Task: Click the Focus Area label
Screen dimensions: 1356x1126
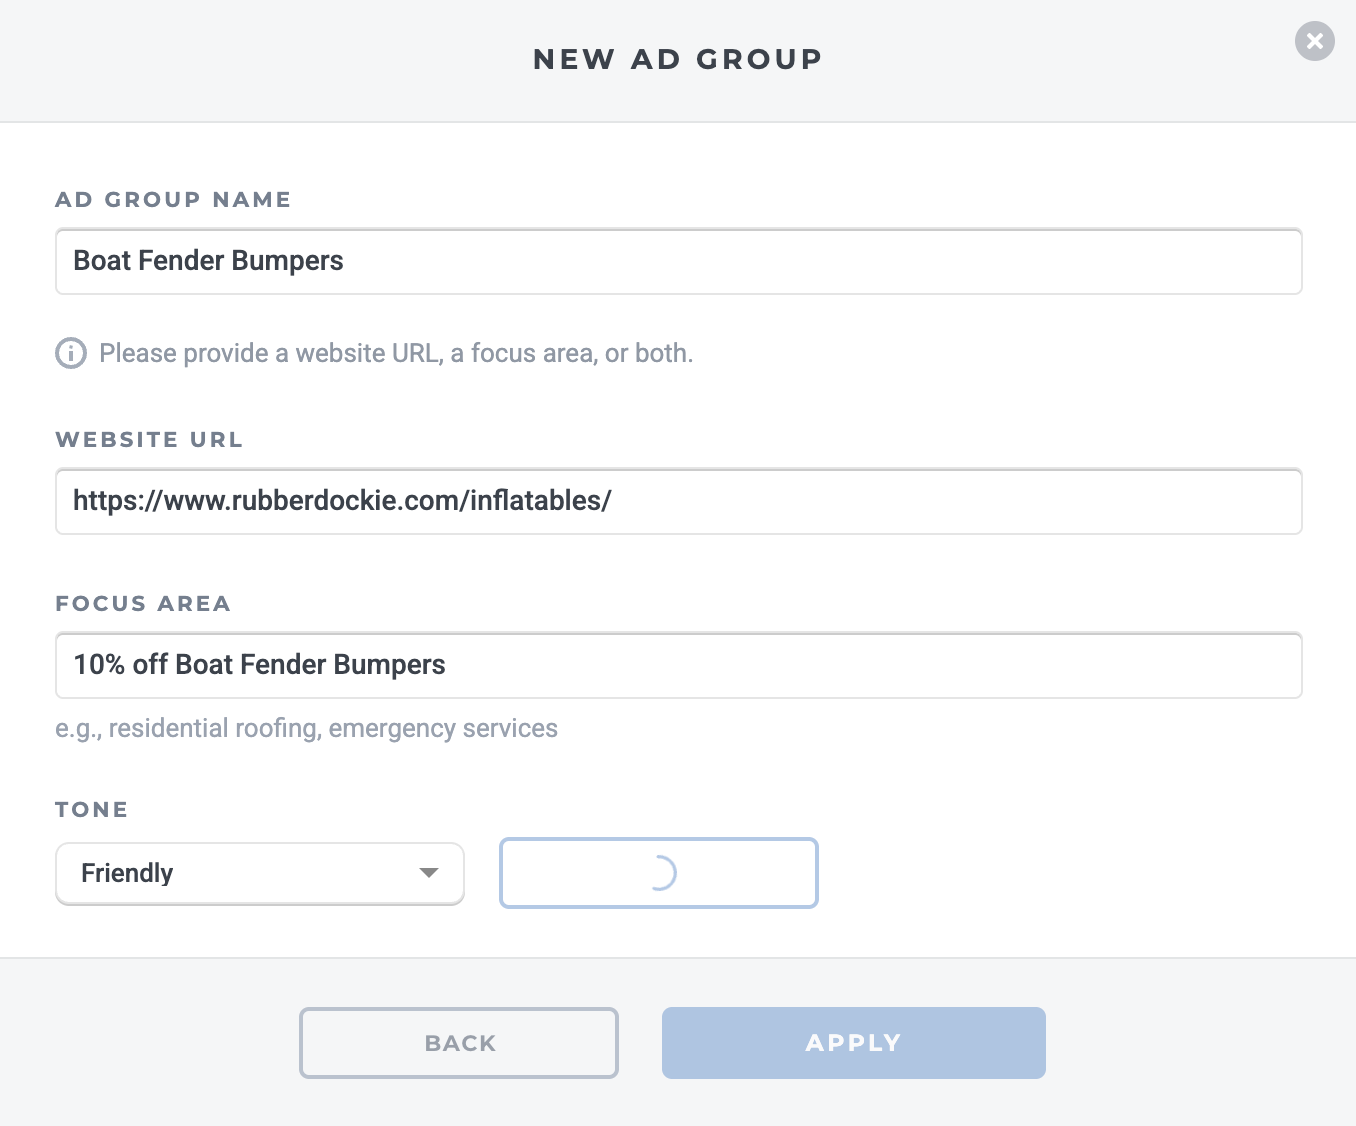Action: (x=143, y=603)
